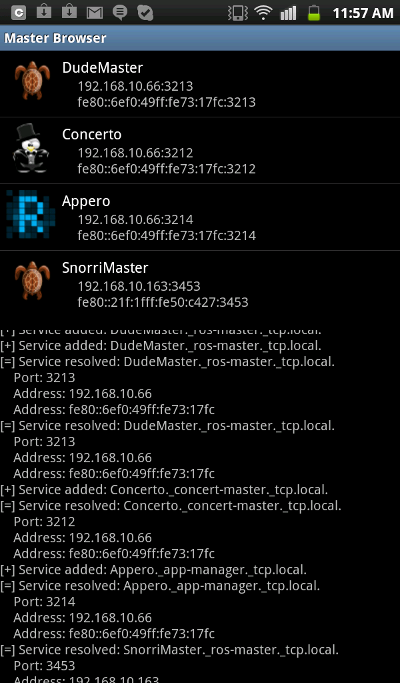Tap the 11:57 AM clock

click(x=363, y=13)
